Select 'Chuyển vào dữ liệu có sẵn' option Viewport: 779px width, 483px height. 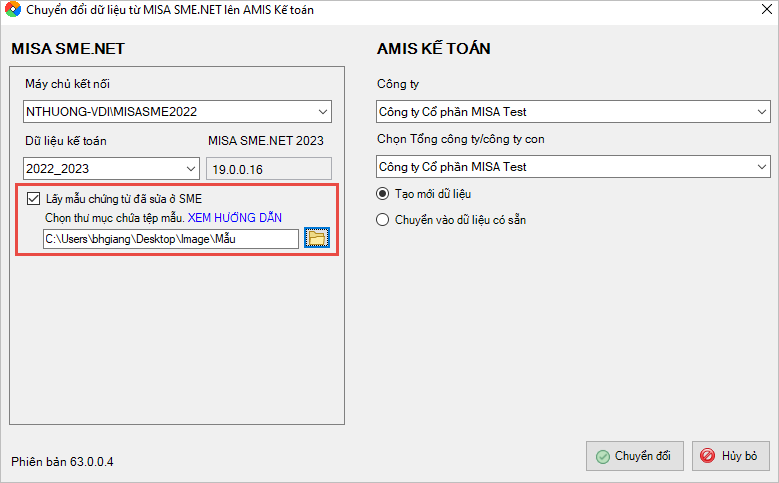(x=383, y=220)
